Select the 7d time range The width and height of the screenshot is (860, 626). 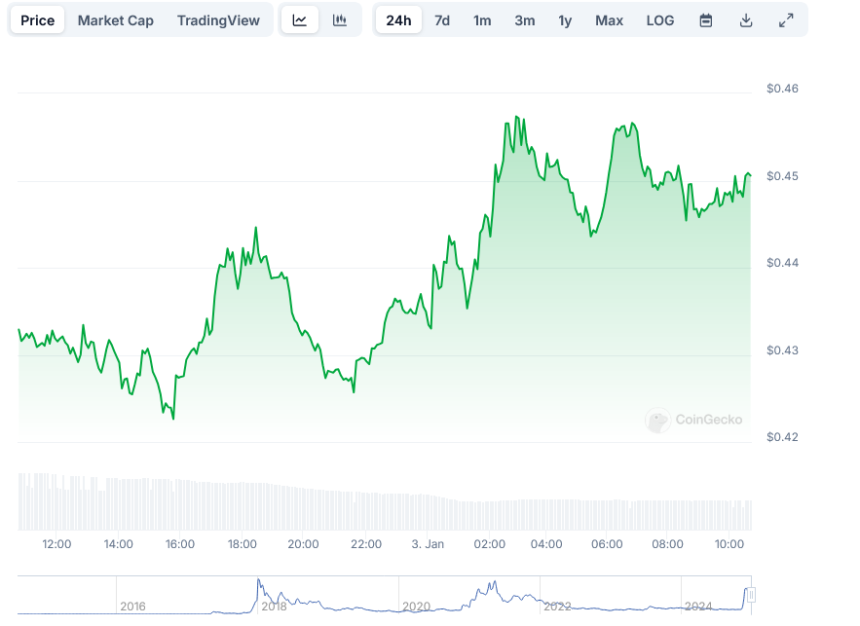(442, 20)
